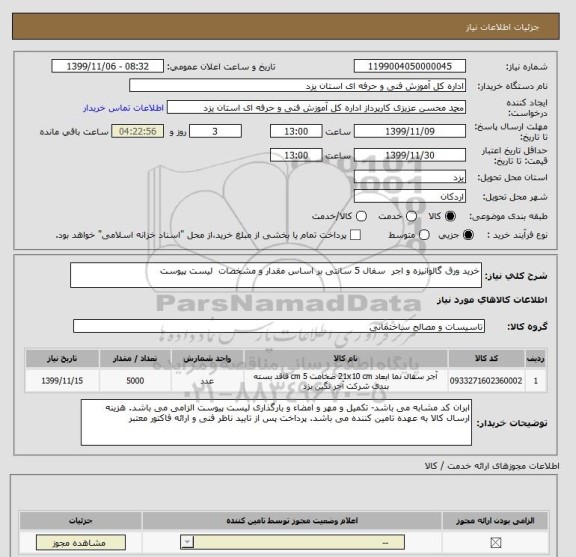Click the نام کالا column header
576x557 pixels.
pos(345,358)
